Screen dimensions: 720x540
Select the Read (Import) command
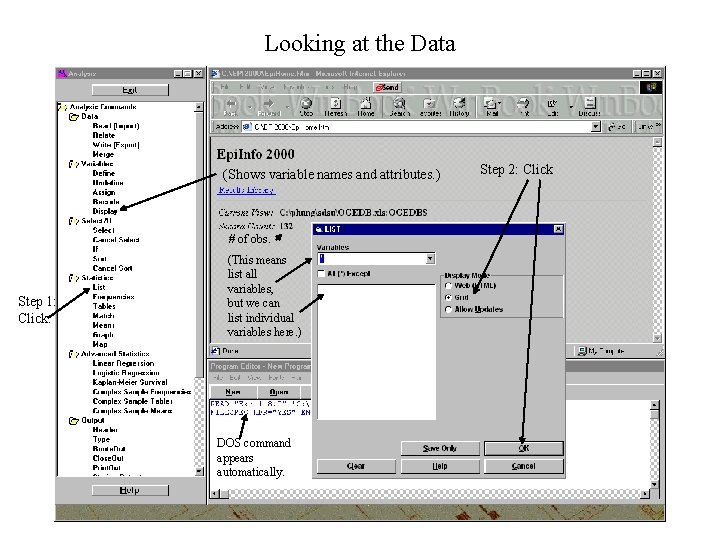point(116,126)
